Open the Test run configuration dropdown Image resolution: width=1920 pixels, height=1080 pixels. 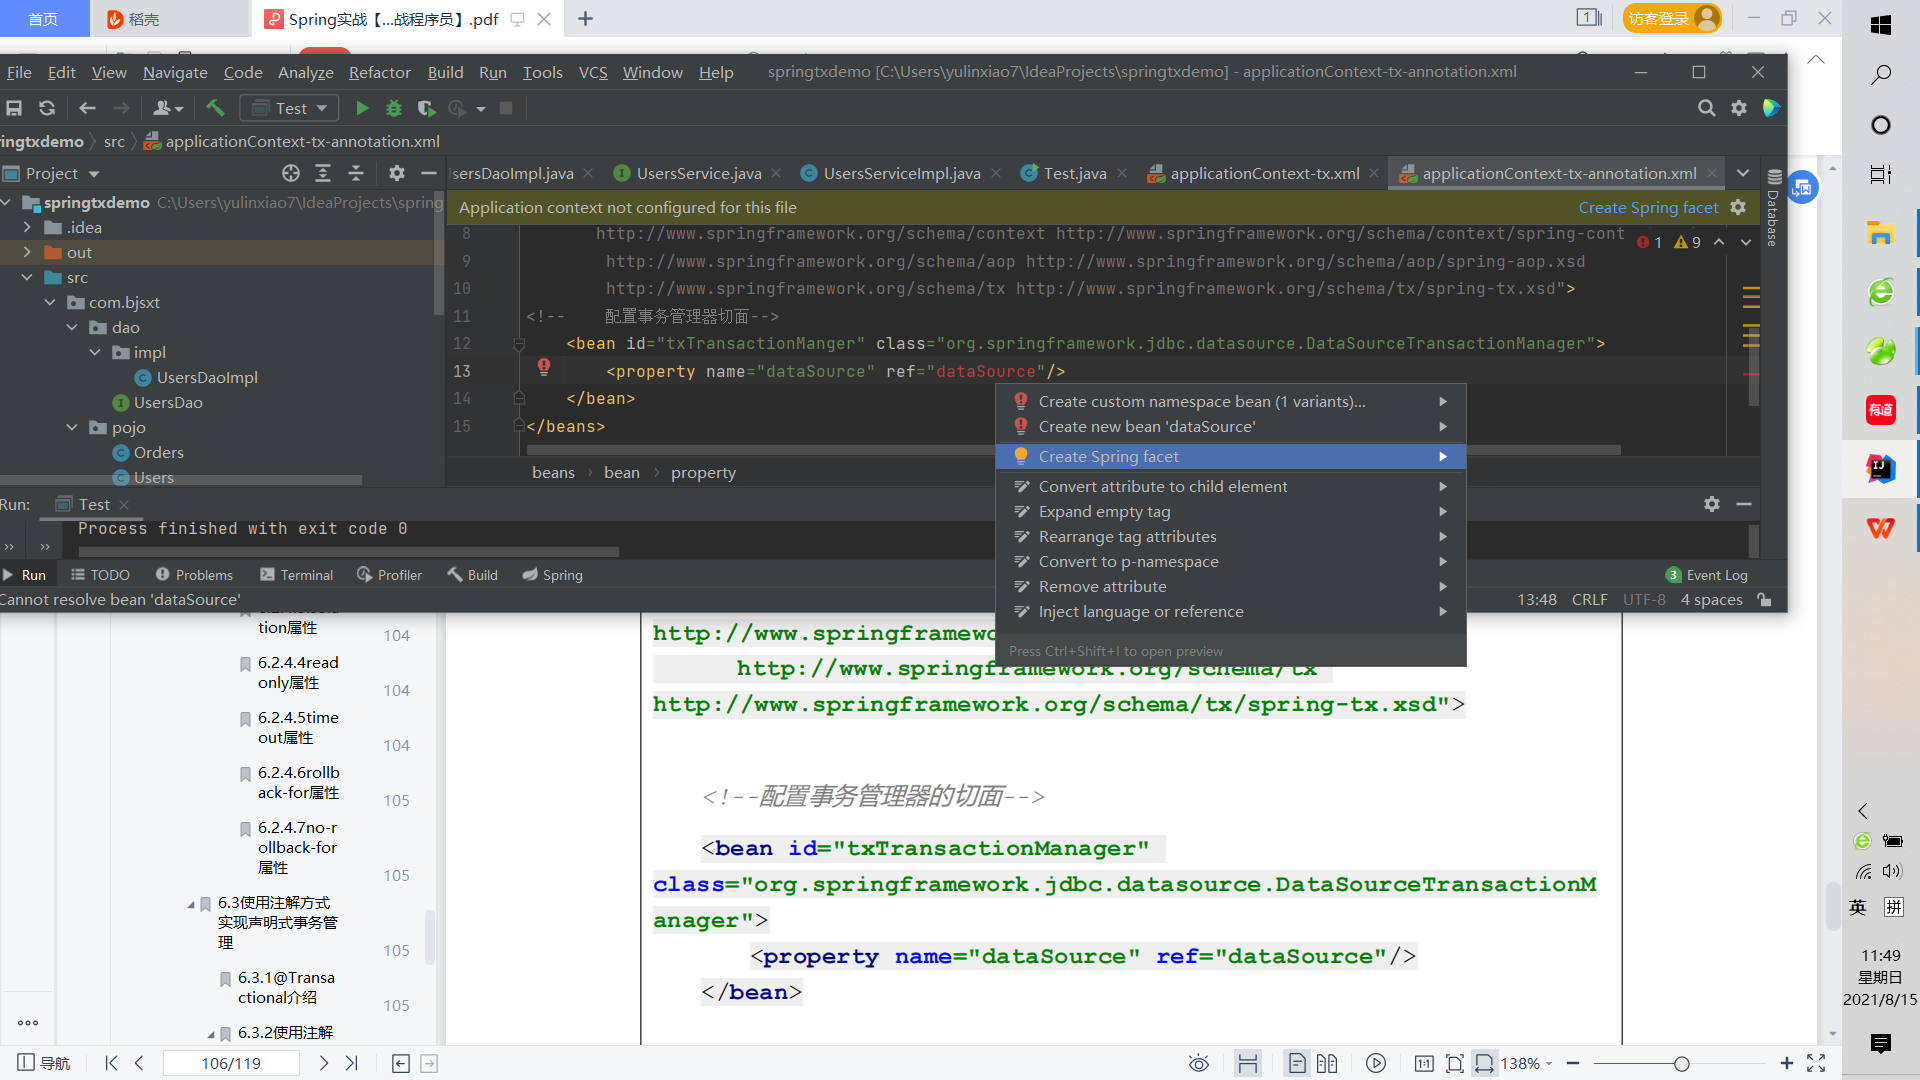pyautogui.click(x=289, y=108)
